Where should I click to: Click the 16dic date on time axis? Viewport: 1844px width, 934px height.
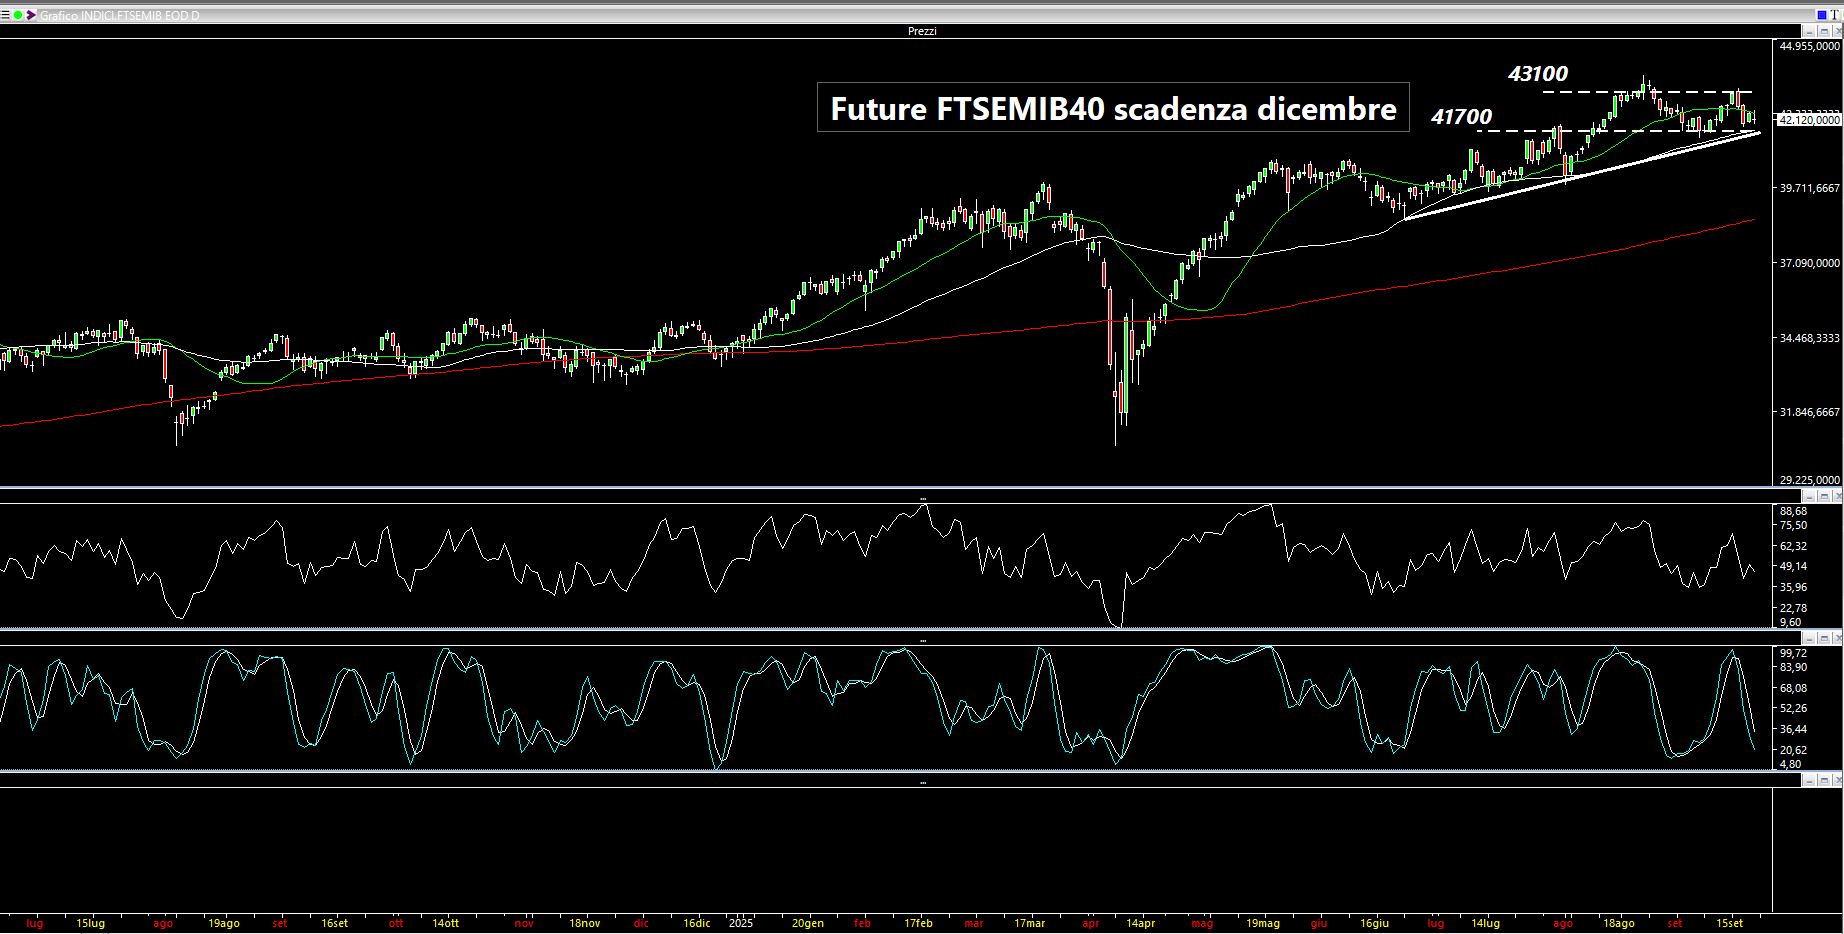(697, 923)
